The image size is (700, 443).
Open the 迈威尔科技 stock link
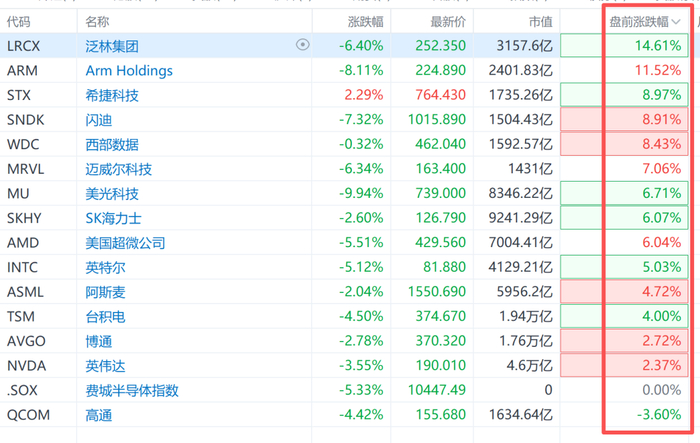click(x=119, y=169)
